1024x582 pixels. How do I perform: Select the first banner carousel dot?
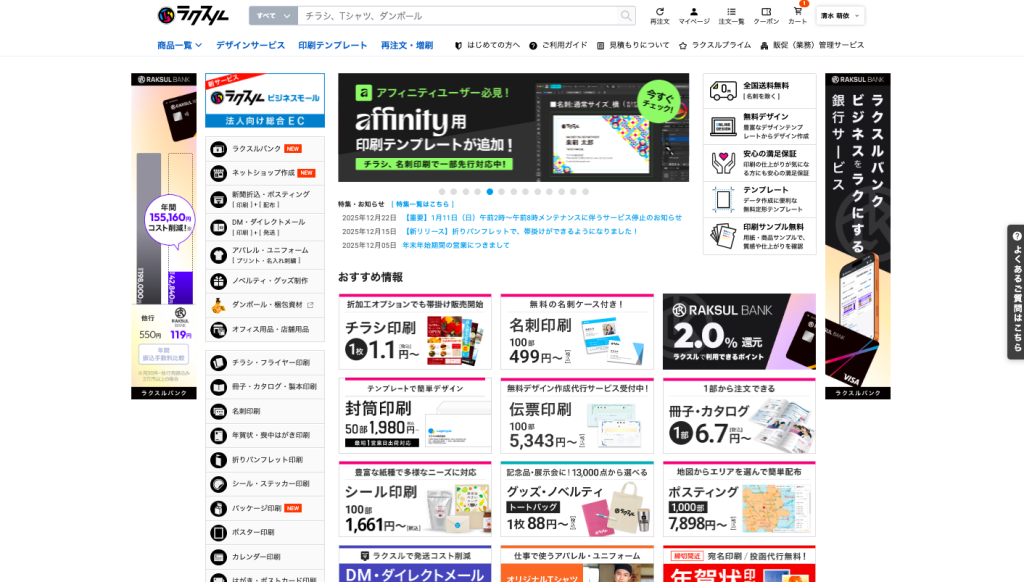[x=442, y=191]
